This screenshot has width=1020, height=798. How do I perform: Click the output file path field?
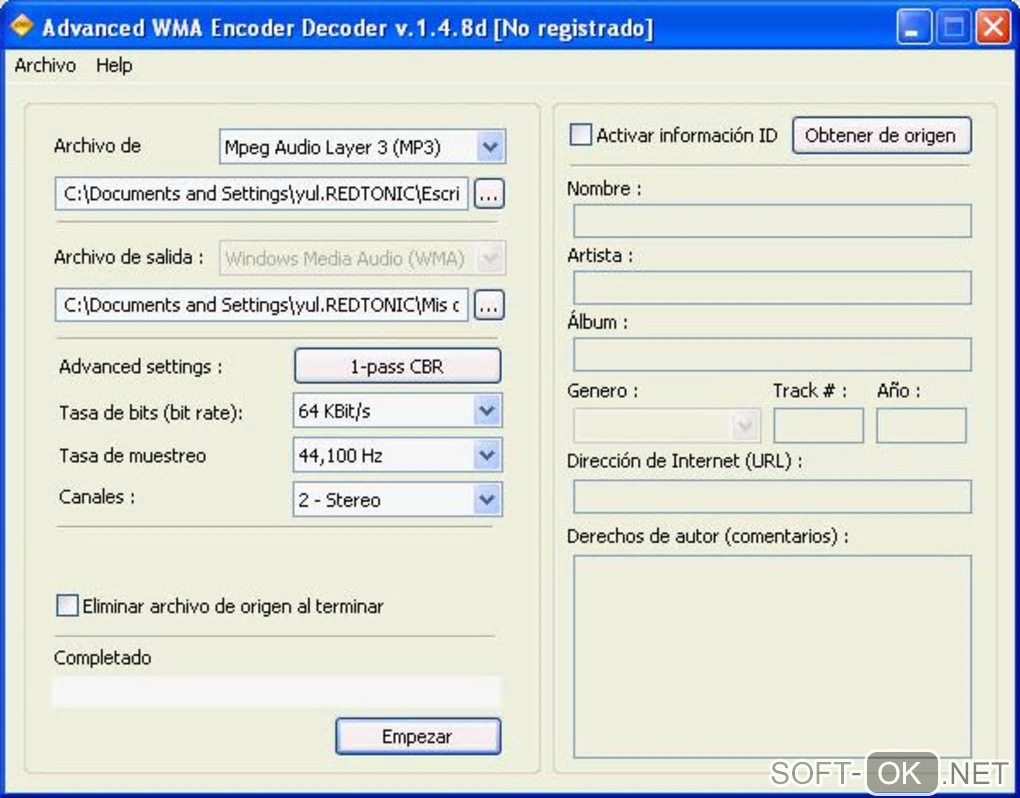tap(262, 304)
